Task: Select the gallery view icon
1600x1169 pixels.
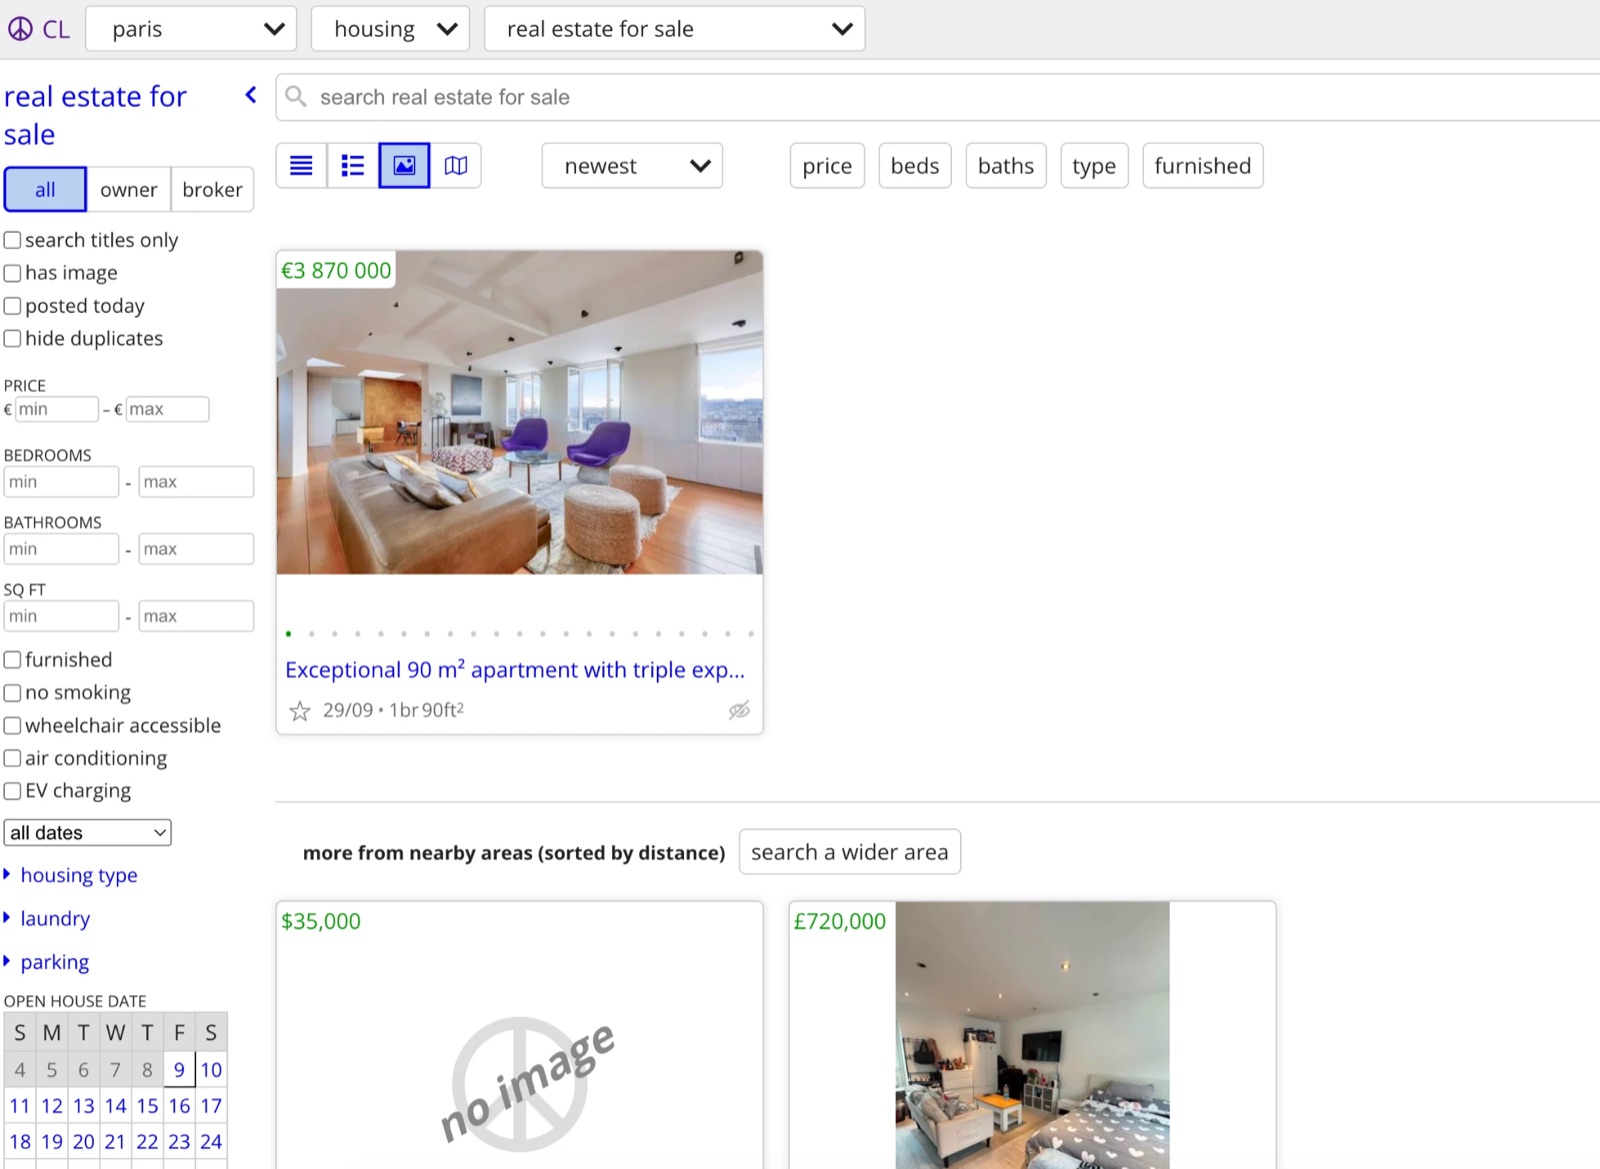Action: (404, 166)
